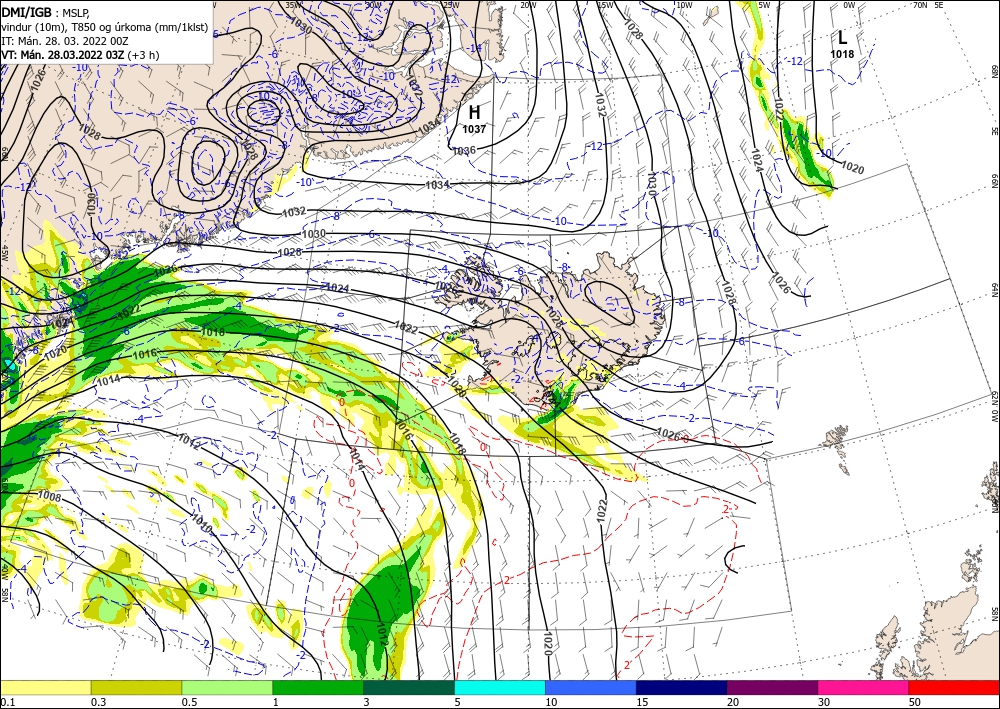Click the '70N' latitude label
The image size is (1000, 709).
coord(920,5)
